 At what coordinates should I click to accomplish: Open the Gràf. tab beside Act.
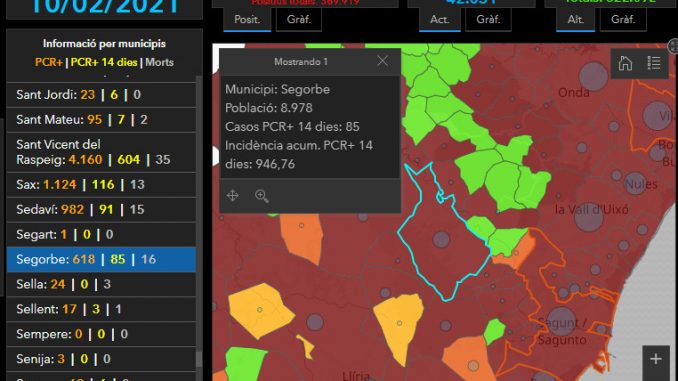pyautogui.click(x=488, y=19)
